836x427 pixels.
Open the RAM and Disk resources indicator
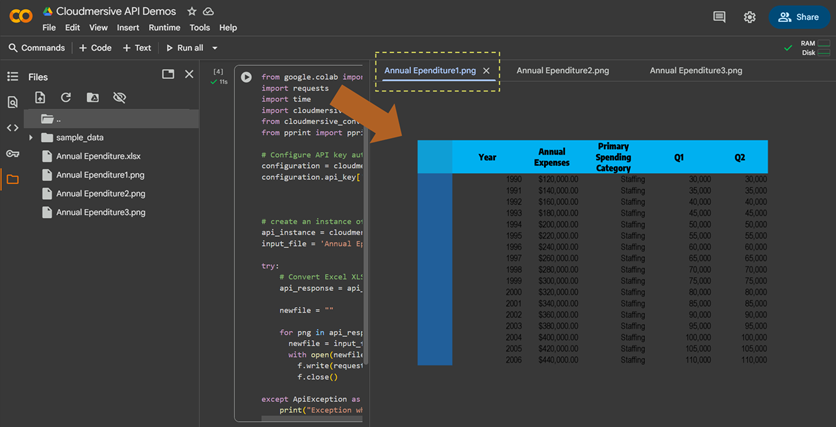point(814,48)
